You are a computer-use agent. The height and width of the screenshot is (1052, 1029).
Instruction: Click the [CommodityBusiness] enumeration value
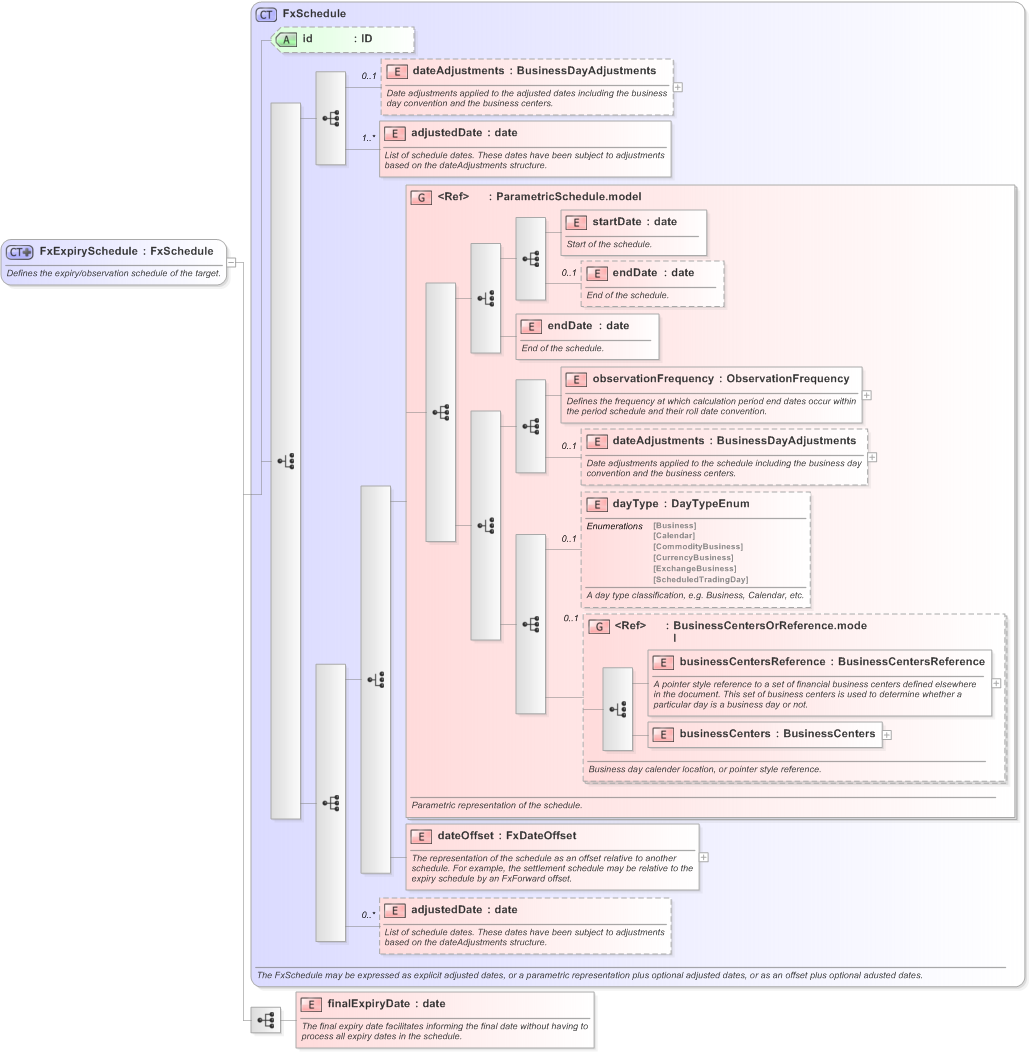coord(698,547)
